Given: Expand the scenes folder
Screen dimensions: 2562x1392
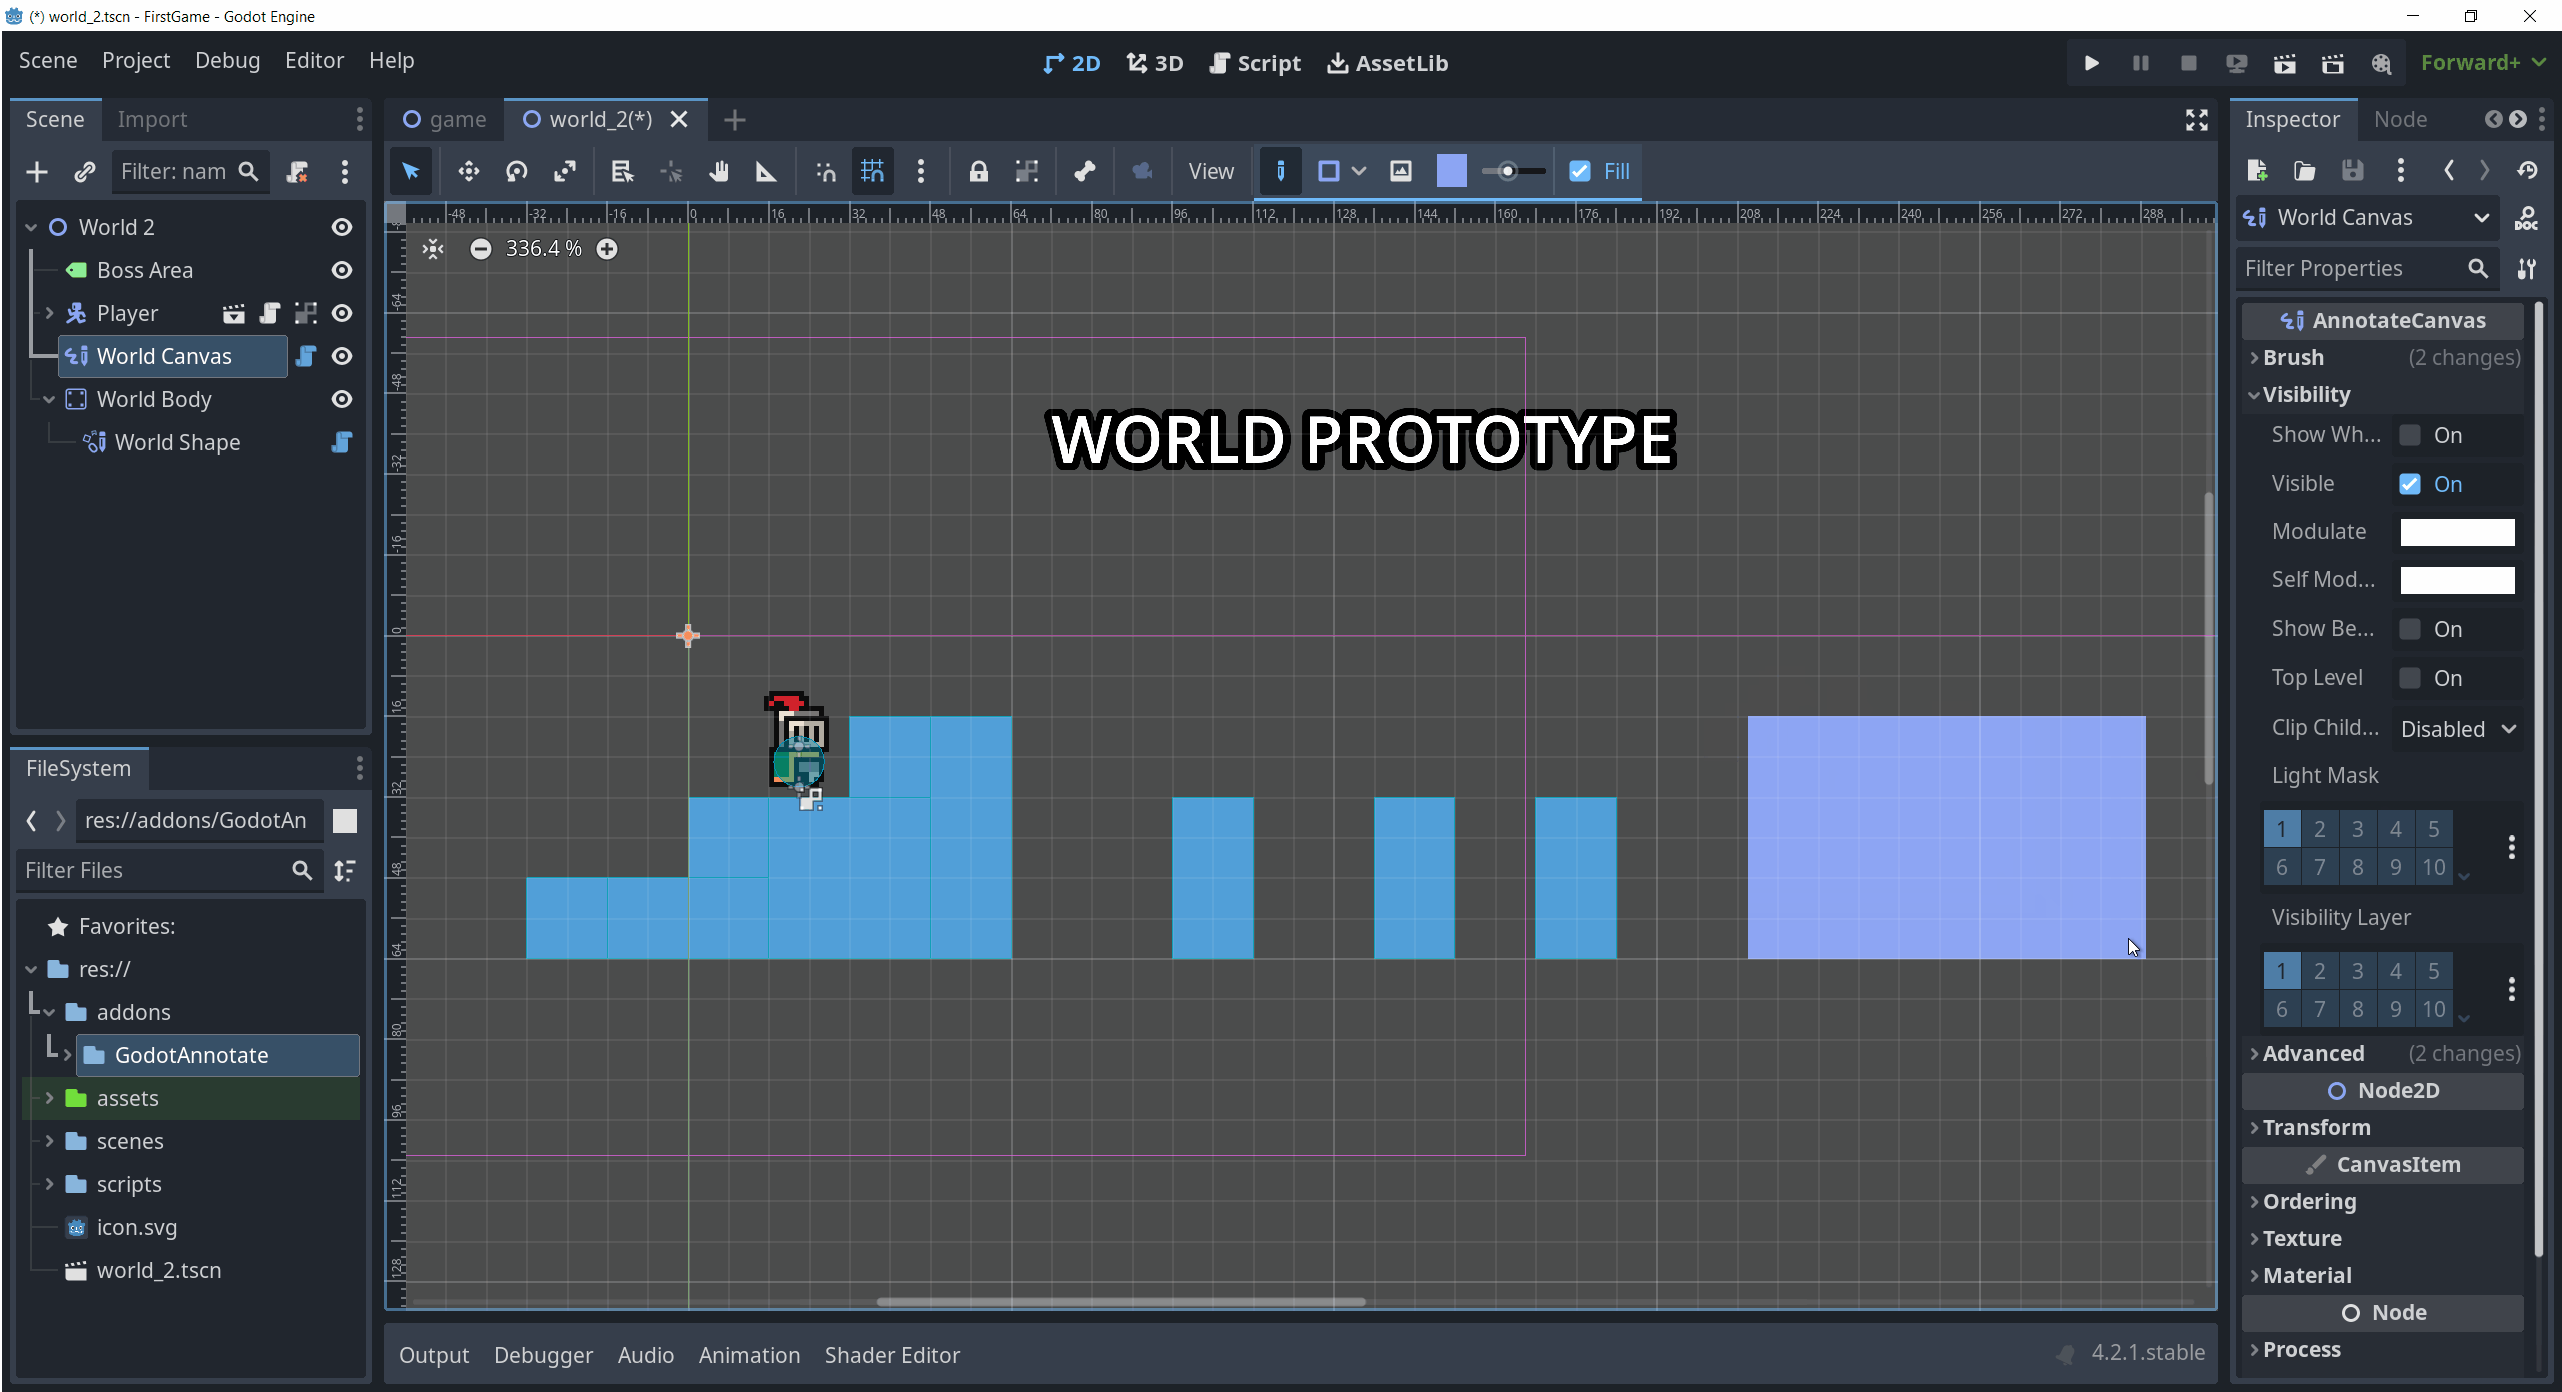Looking at the screenshot, I should (x=49, y=1141).
